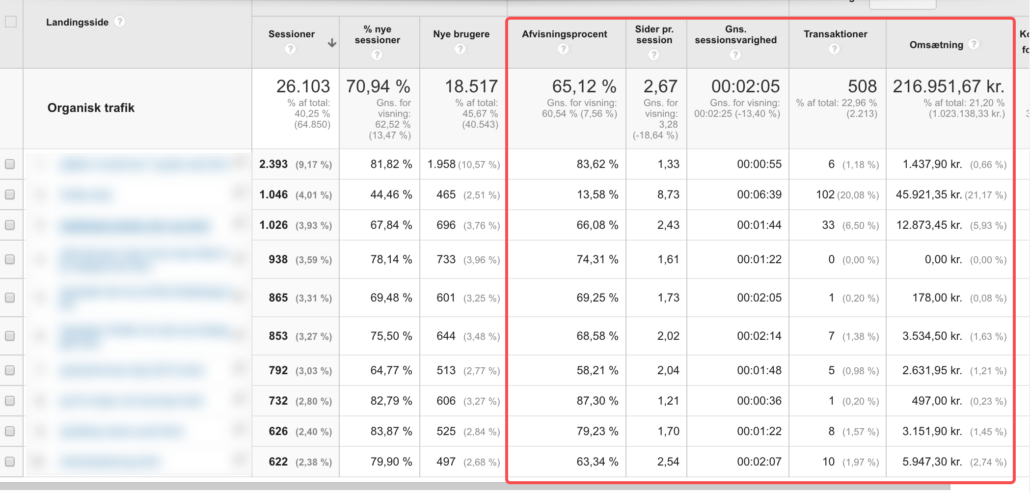The height and width of the screenshot is (494, 1030).
Task: Open help icon under Transaktioner header
Action: coord(835,49)
